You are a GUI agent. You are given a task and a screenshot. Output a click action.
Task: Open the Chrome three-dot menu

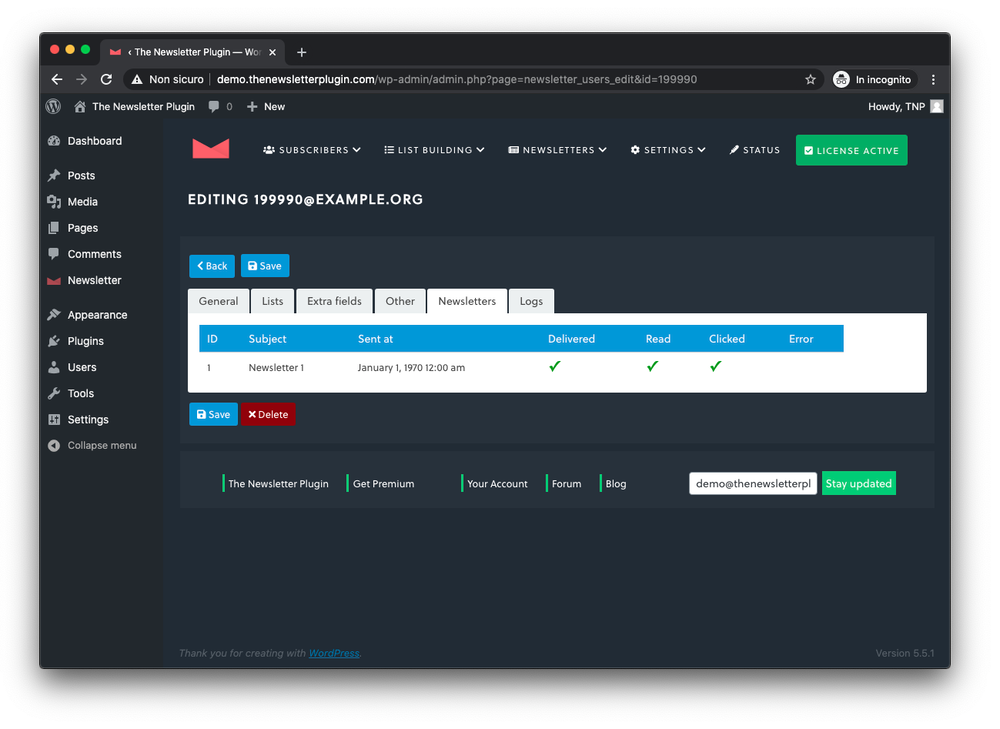pos(933,80)
